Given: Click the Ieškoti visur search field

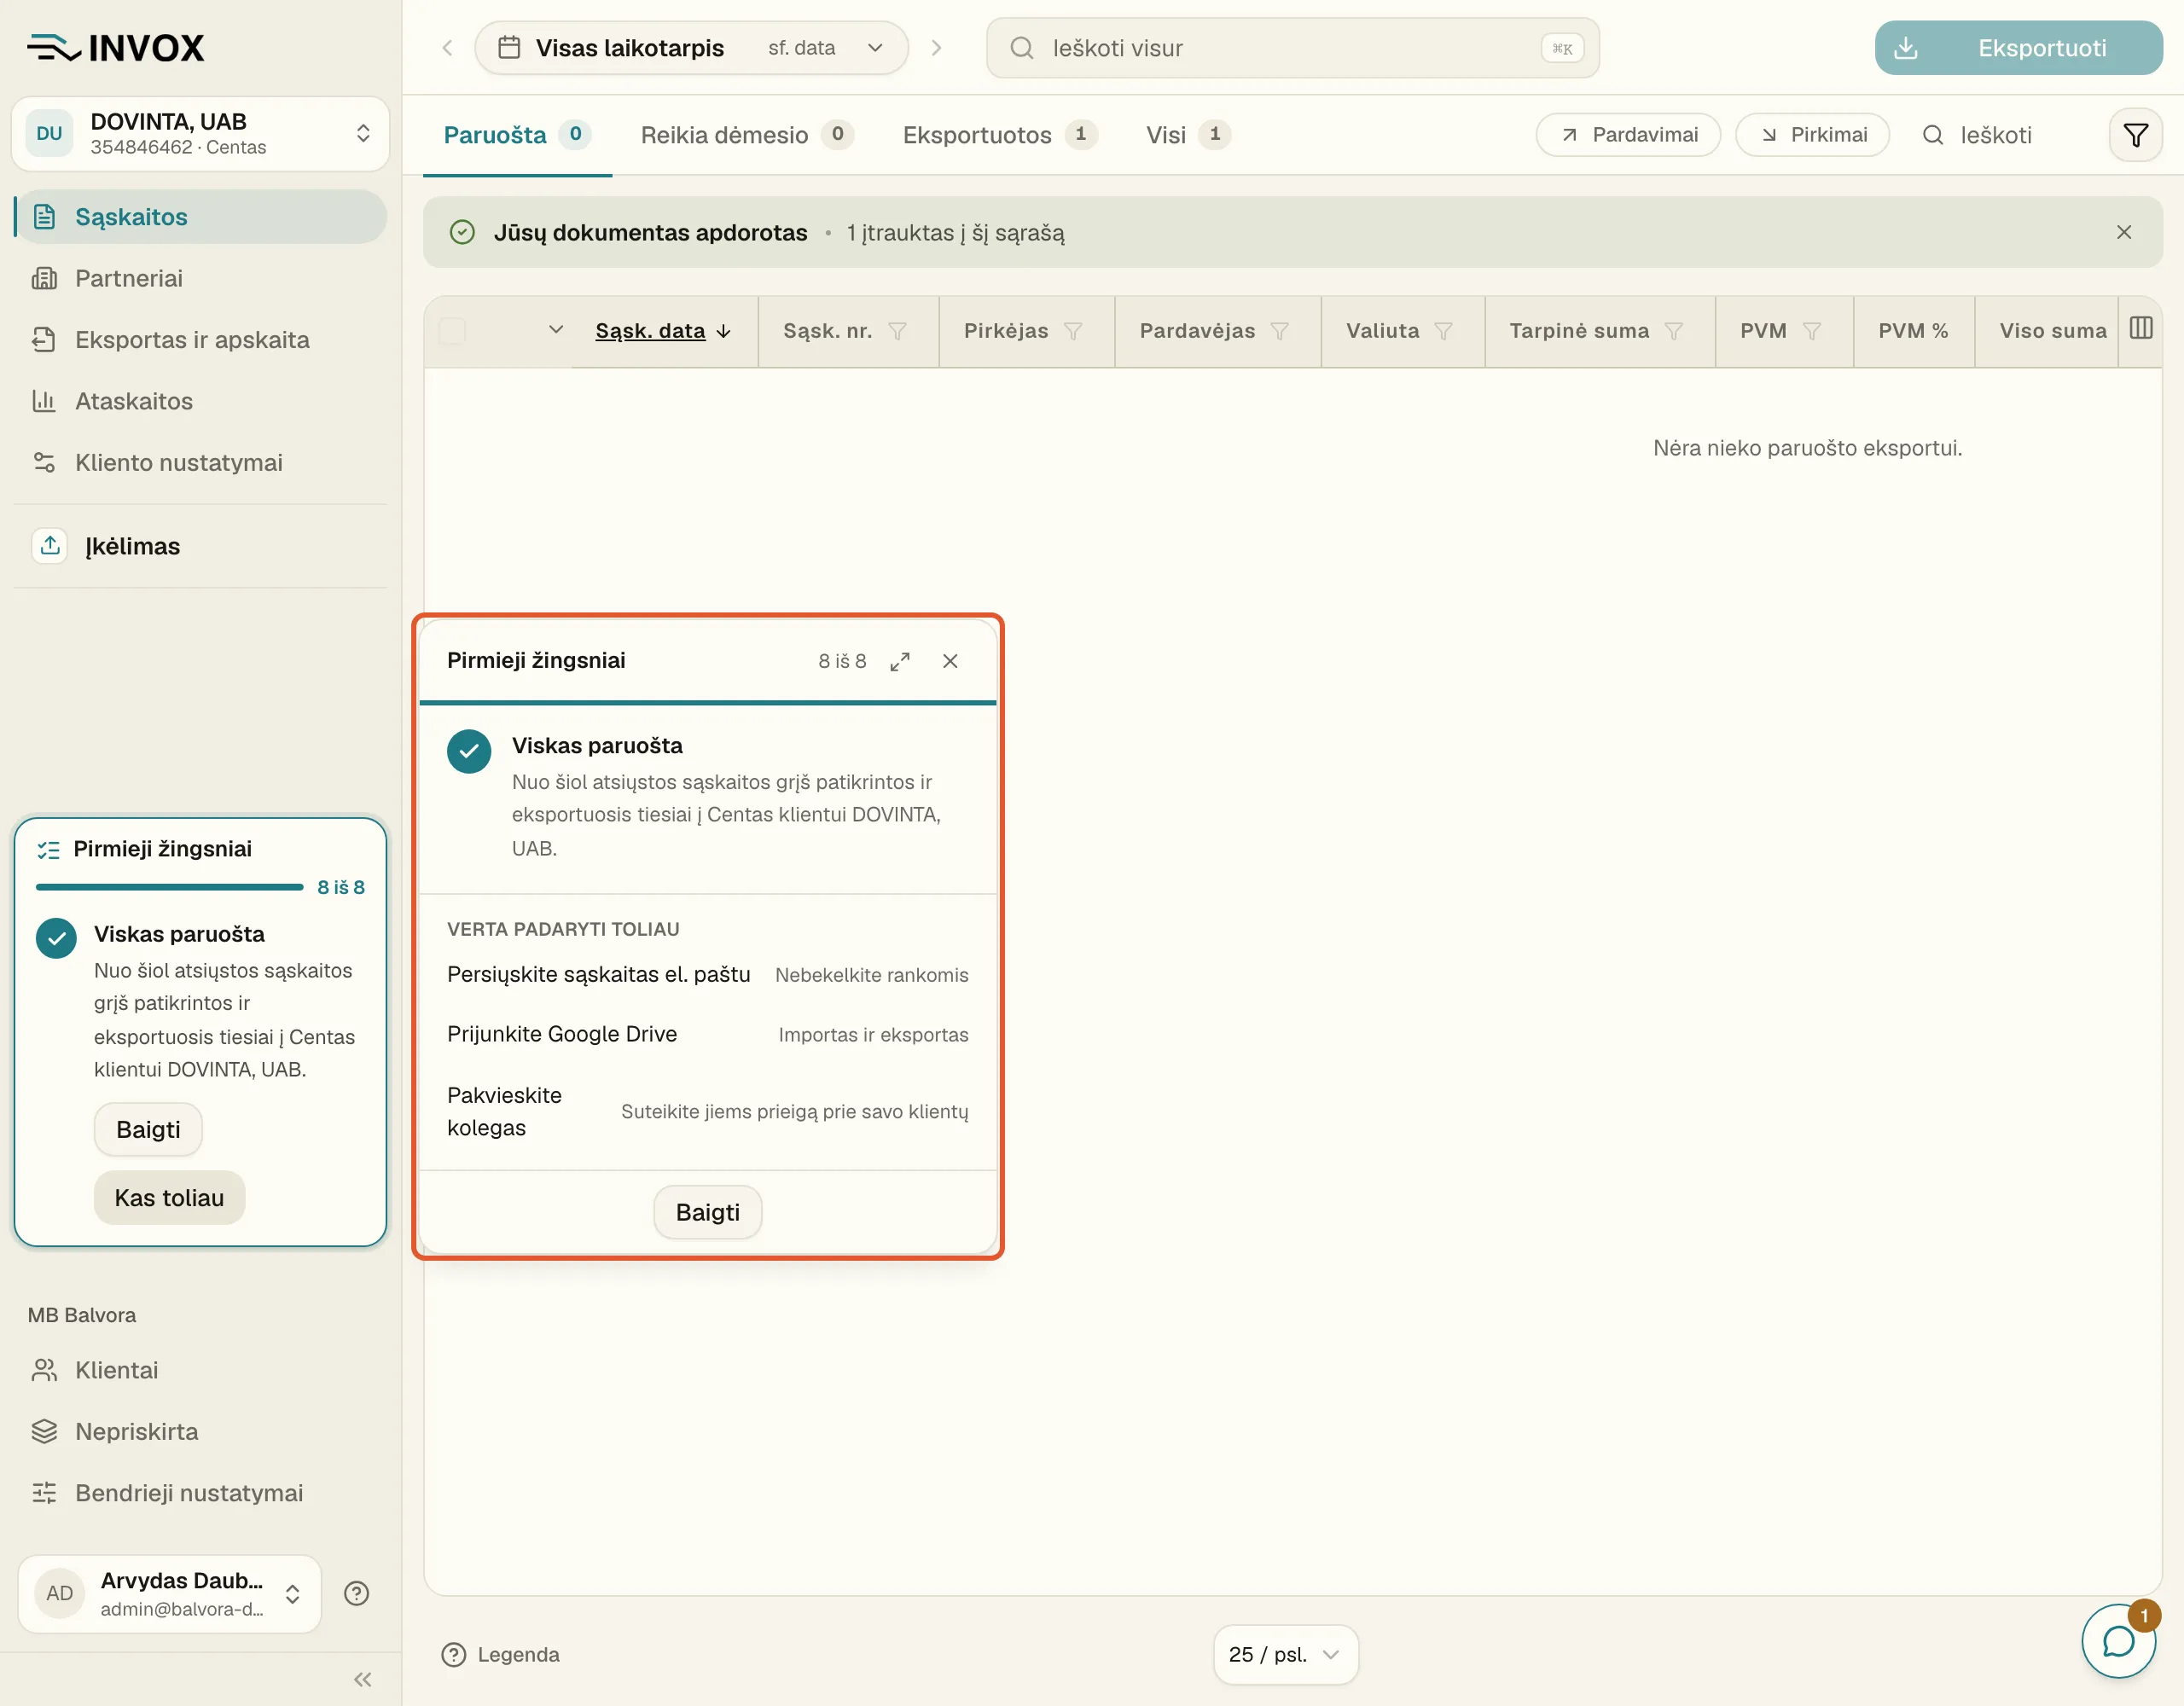Looking at the screenshot, I should click(x=1292, y=48).
